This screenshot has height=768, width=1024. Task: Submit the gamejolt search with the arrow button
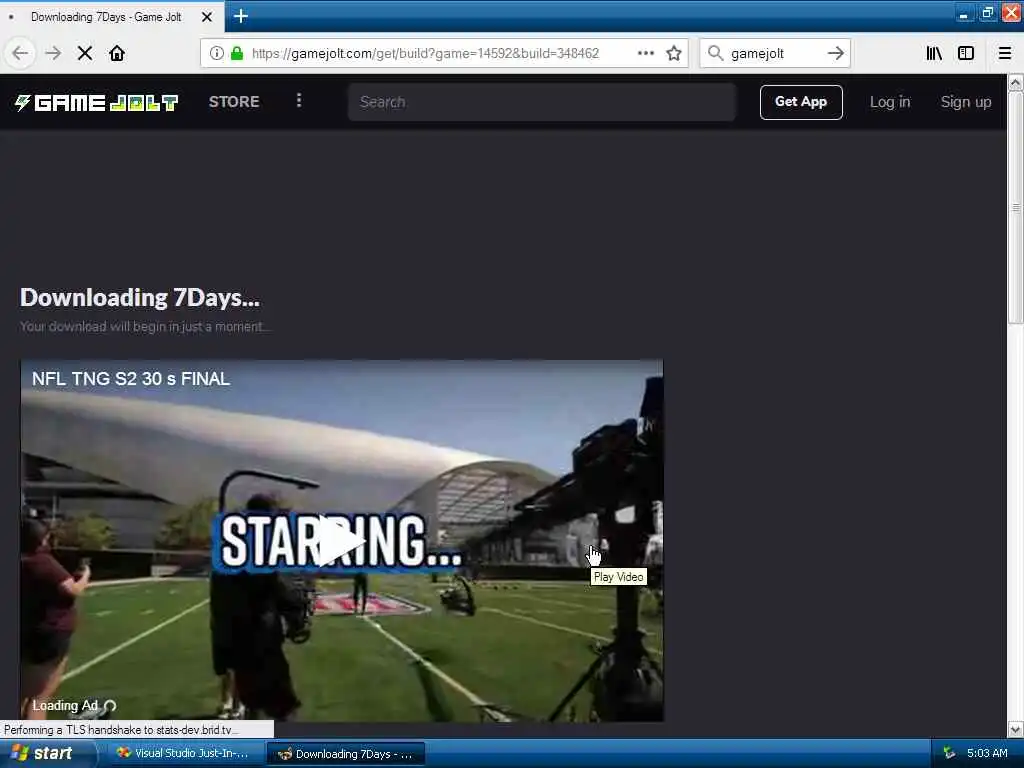click(x=836, y=53)
